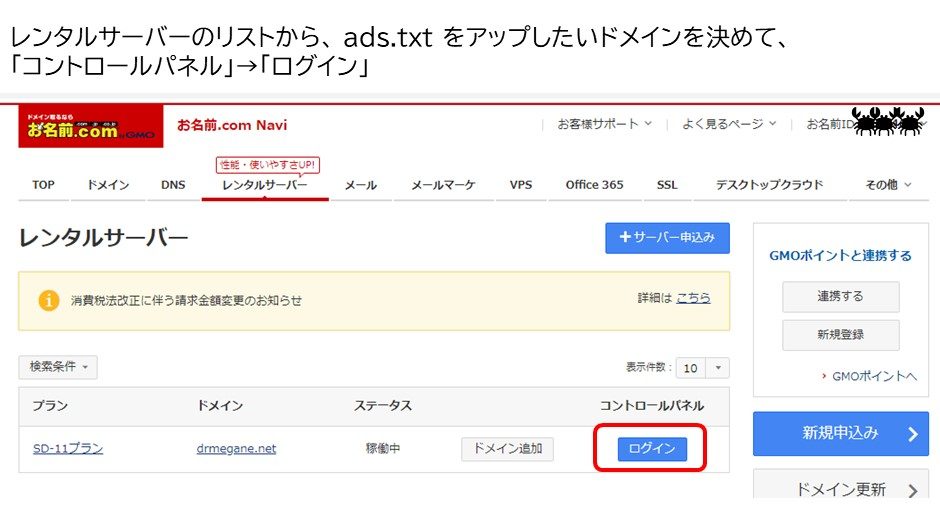Viewport: 940px width, 523px height.
Task: Click the コントロールパネル column header
Action: (652, 405)
